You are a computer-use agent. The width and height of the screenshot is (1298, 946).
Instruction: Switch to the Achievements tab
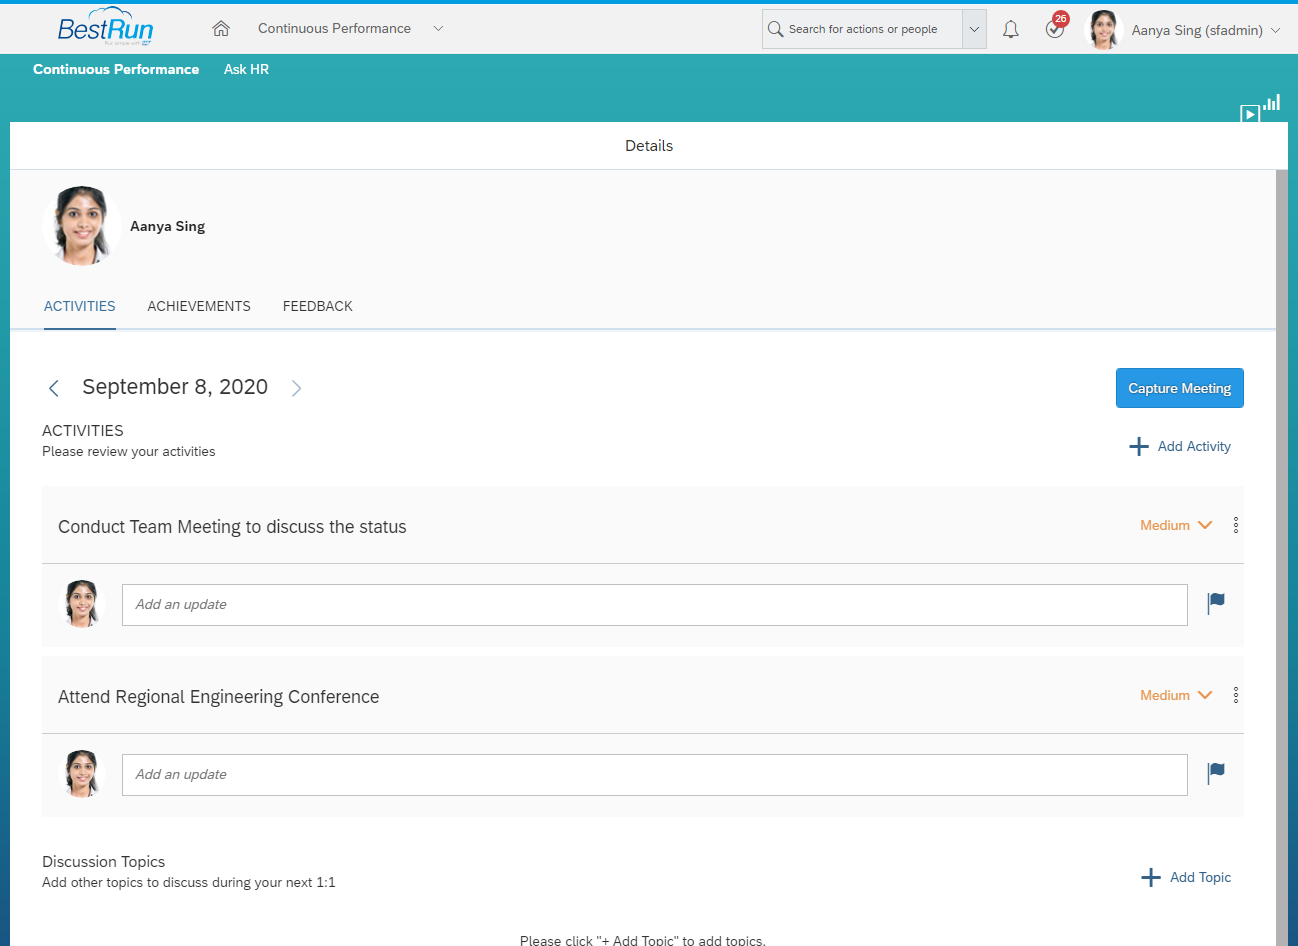pyautogui.click(x=199, y=306)
